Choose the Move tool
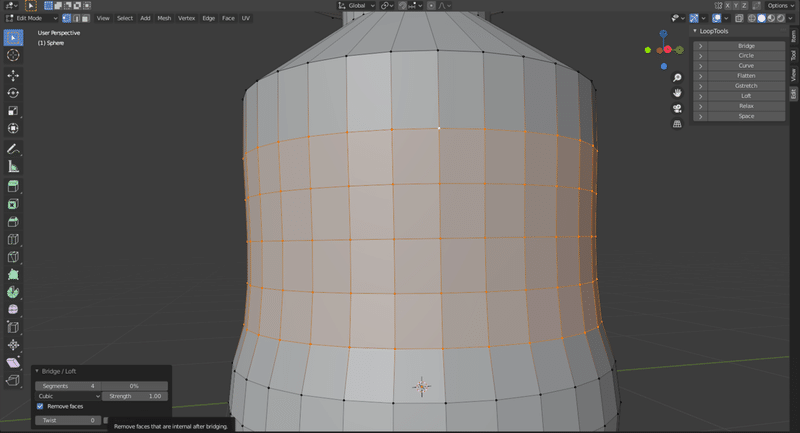Viewport: 800px width, 433px height. pos(13,75)
